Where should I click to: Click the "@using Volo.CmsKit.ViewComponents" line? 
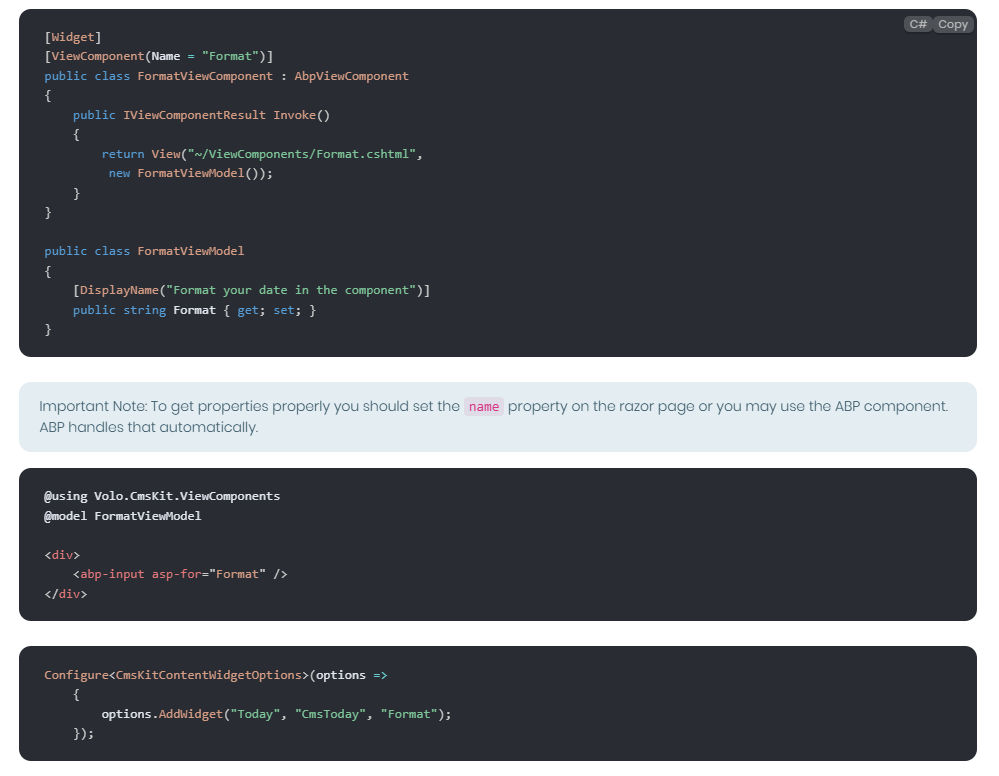[162, 496]
